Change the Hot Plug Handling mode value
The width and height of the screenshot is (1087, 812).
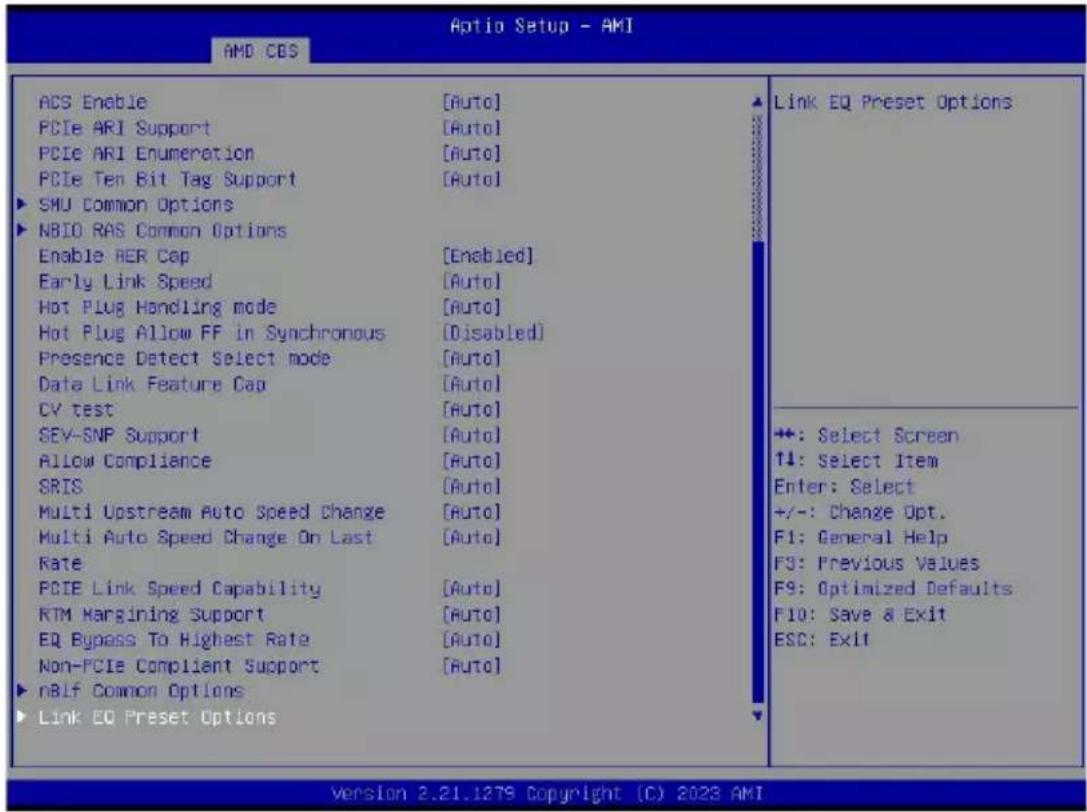pyautogui.click(x=471, y=307)
